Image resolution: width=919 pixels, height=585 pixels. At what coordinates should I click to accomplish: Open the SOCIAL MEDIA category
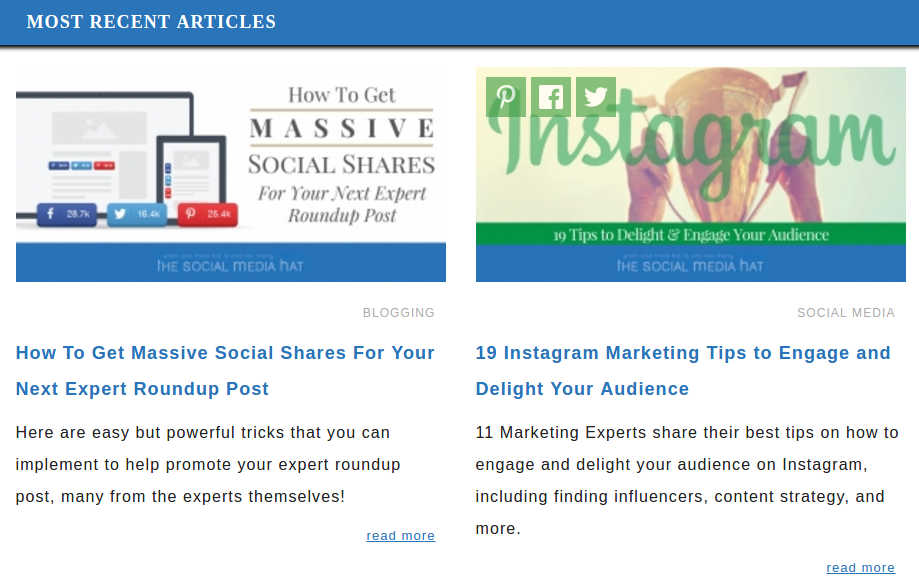[x=845, y=312]
